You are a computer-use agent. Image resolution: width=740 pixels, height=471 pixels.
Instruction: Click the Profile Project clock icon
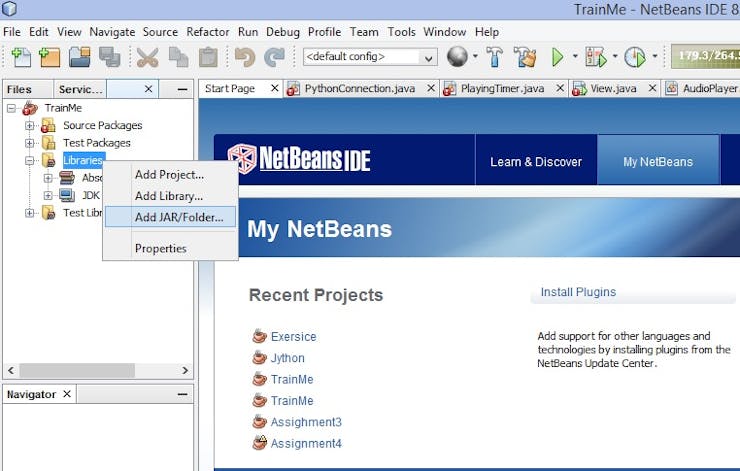pyautogui.click(x=635, y=58)
